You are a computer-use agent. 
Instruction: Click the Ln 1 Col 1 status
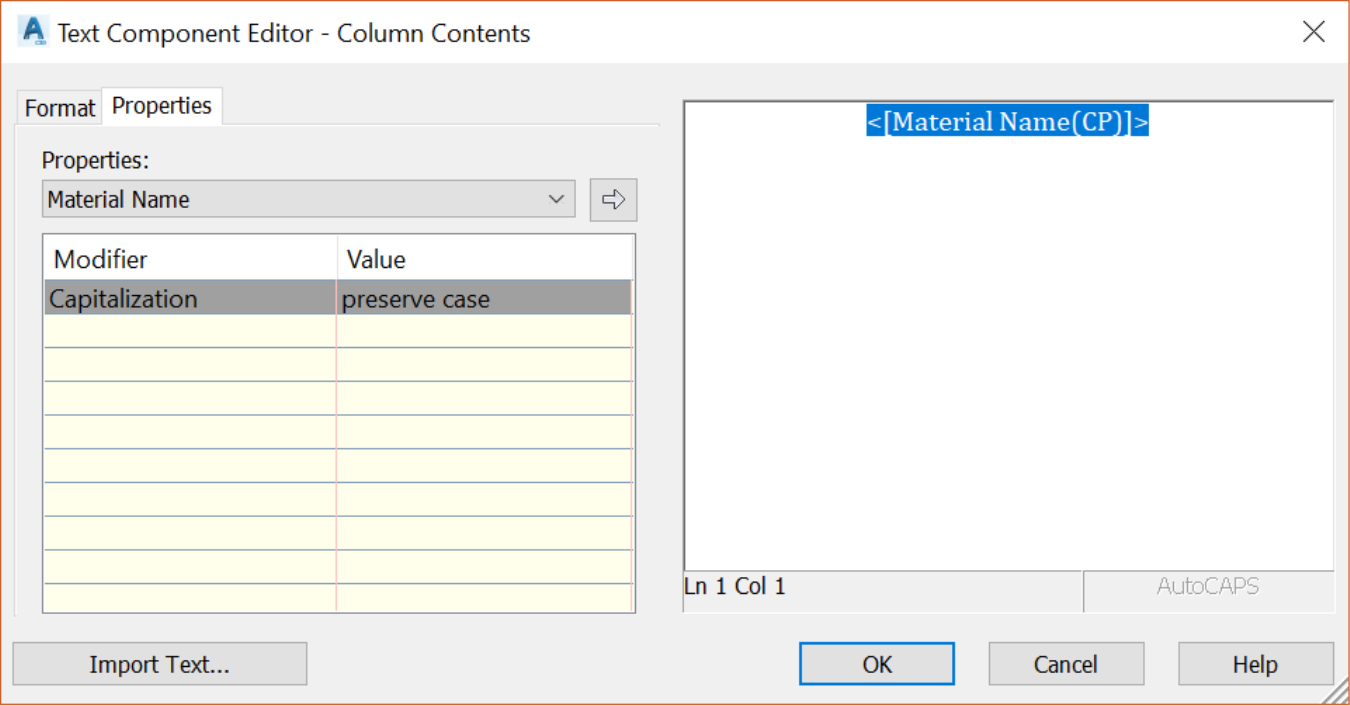coord(735,587)
